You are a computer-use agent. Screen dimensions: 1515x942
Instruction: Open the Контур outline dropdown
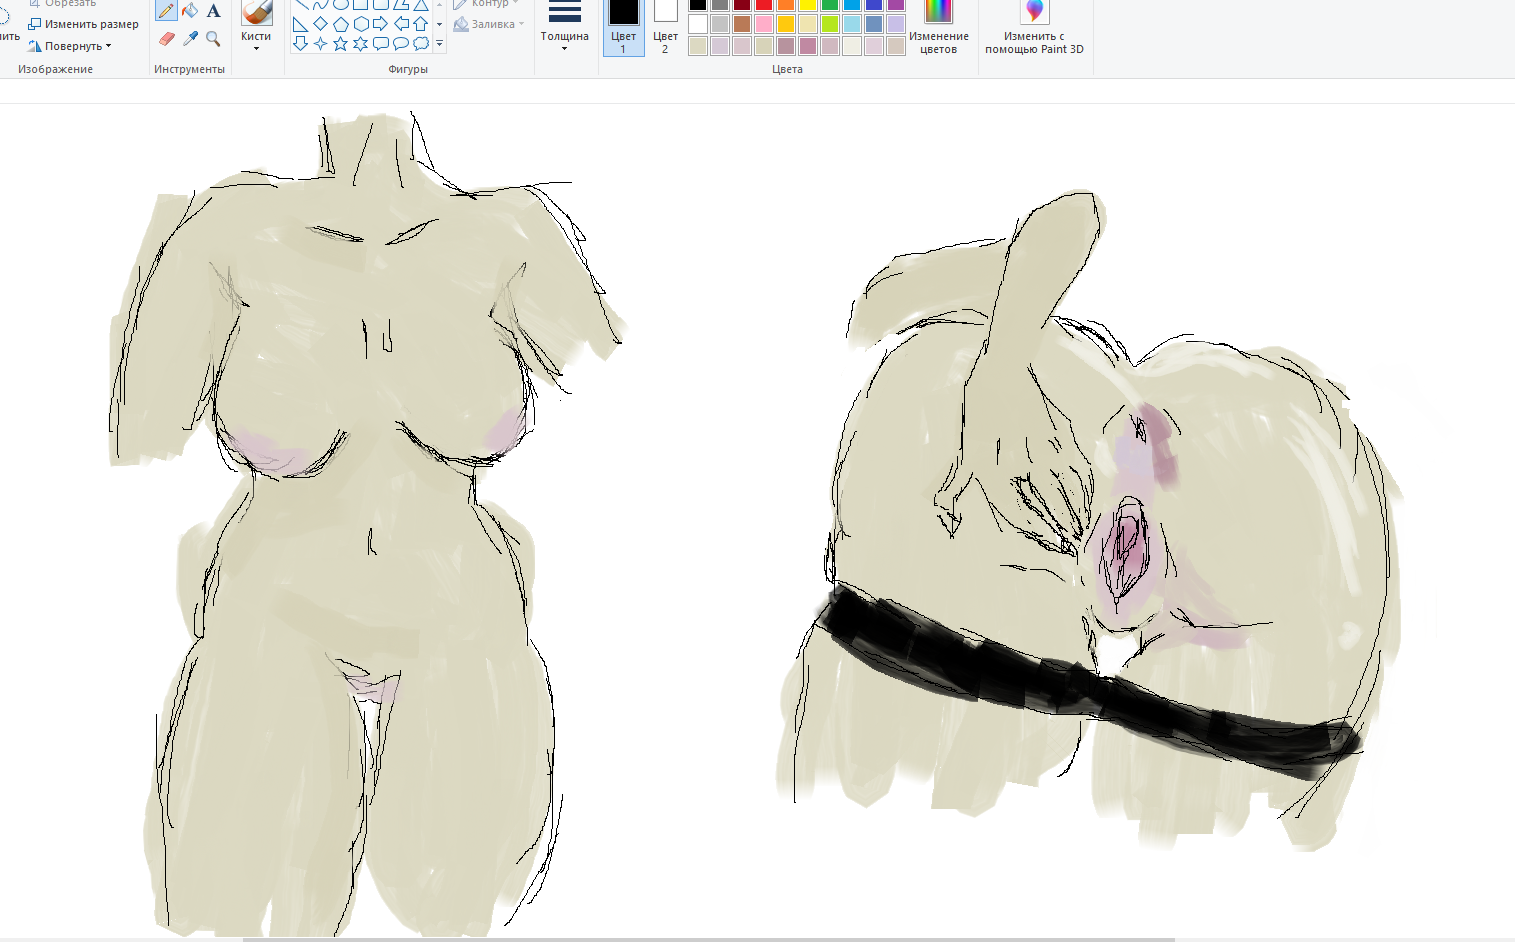[x=487, y=4]
